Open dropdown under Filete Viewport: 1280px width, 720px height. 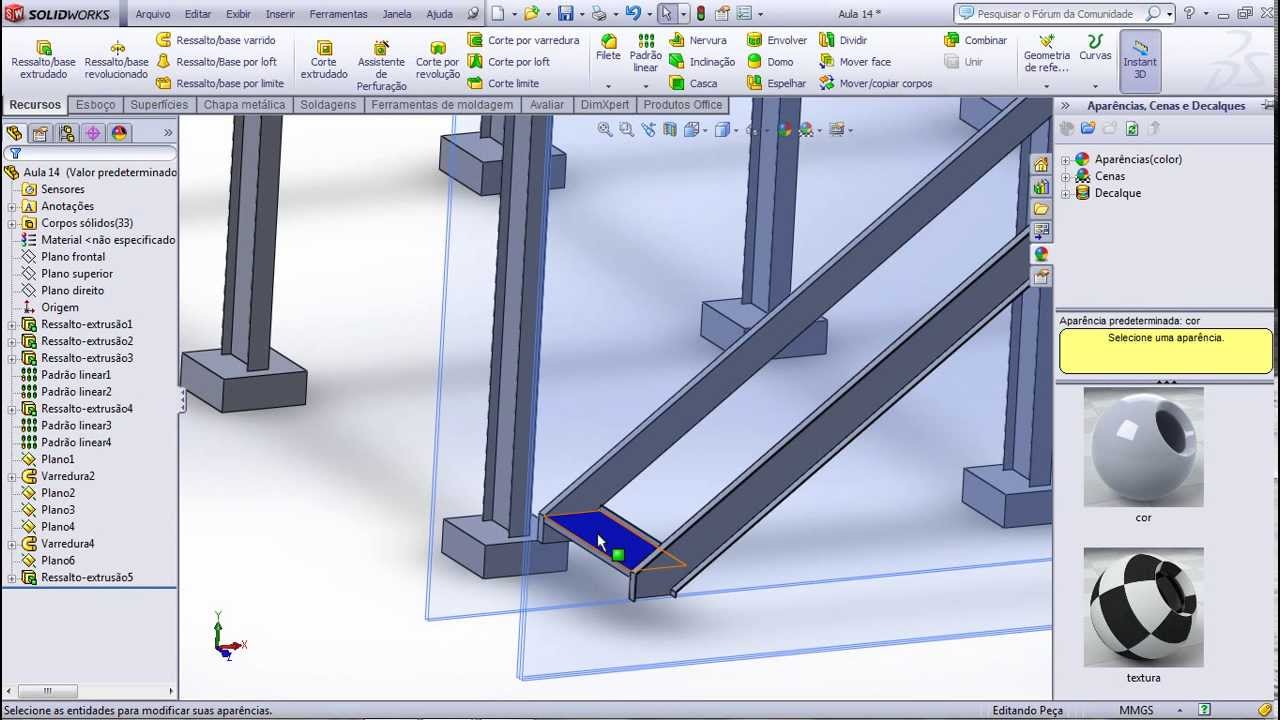(608, 86)
